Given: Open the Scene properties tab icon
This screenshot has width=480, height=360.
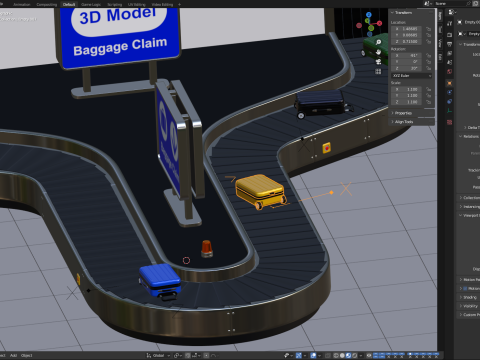Looking at the screenshot, I should coord(450,62).
